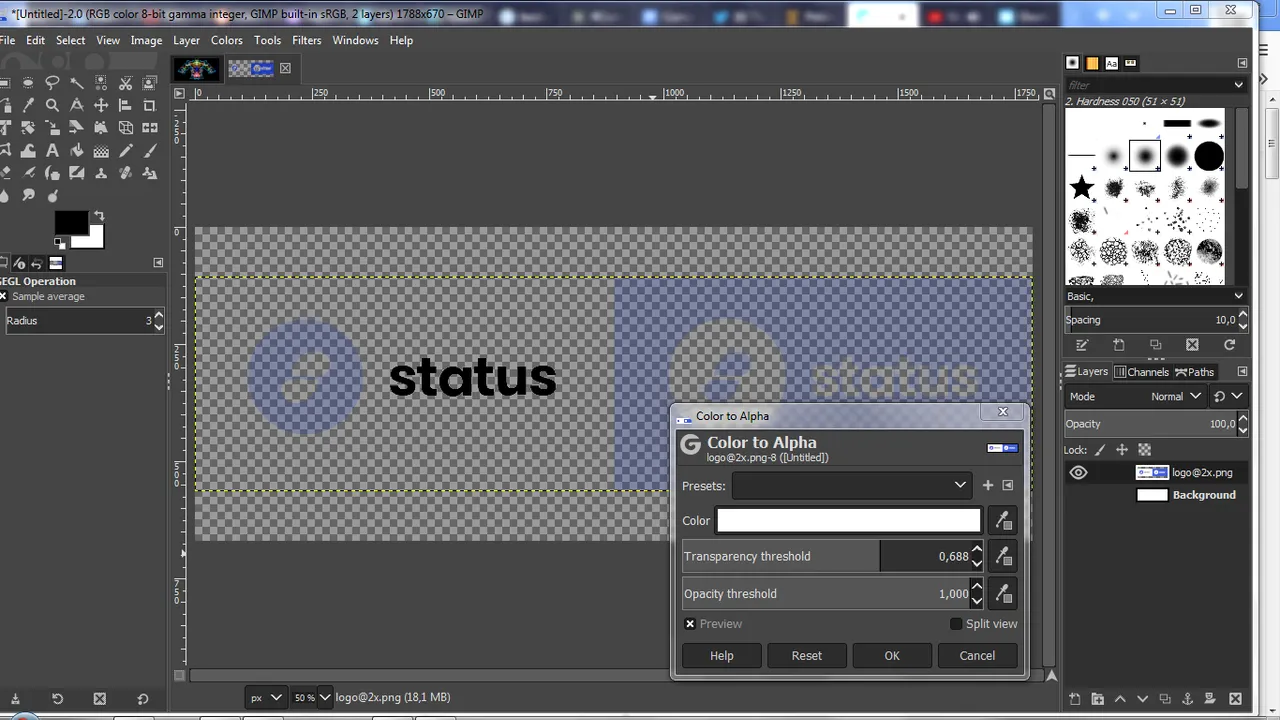Select the Zoom magnifier tool
Viewport: 1280px width, 720px height.
52,105
